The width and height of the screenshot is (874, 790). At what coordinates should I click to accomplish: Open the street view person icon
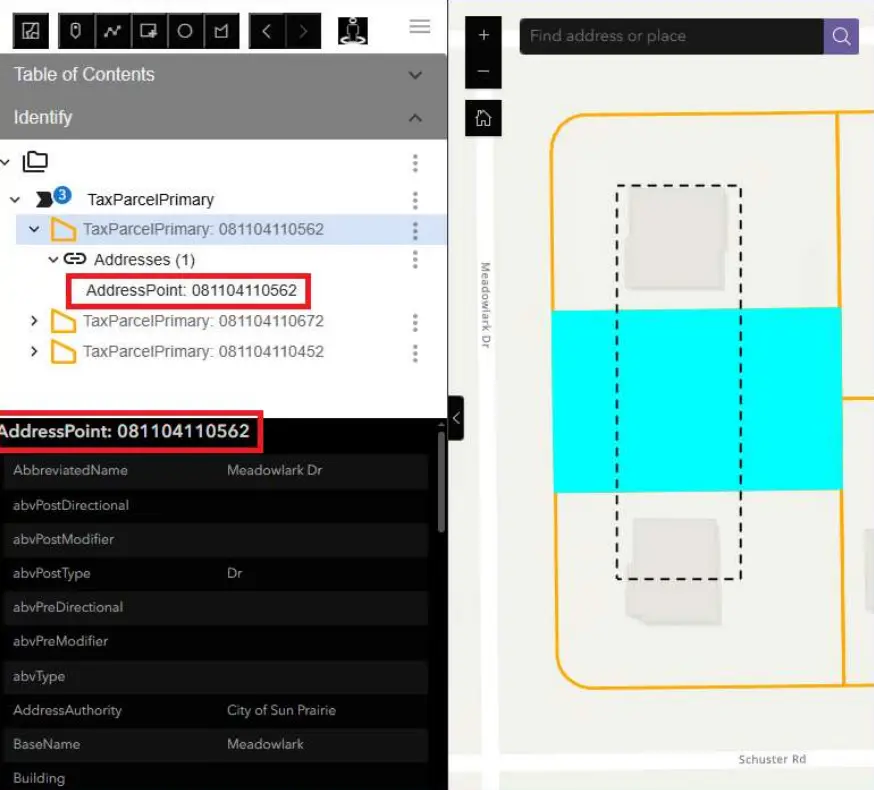pyautogui.click(x=352, y=31)
